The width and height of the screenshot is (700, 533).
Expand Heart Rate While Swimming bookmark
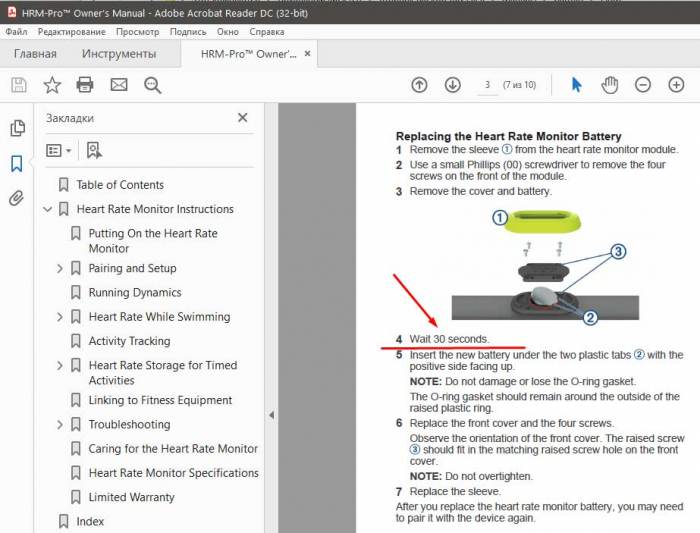[x=60, y=317]
